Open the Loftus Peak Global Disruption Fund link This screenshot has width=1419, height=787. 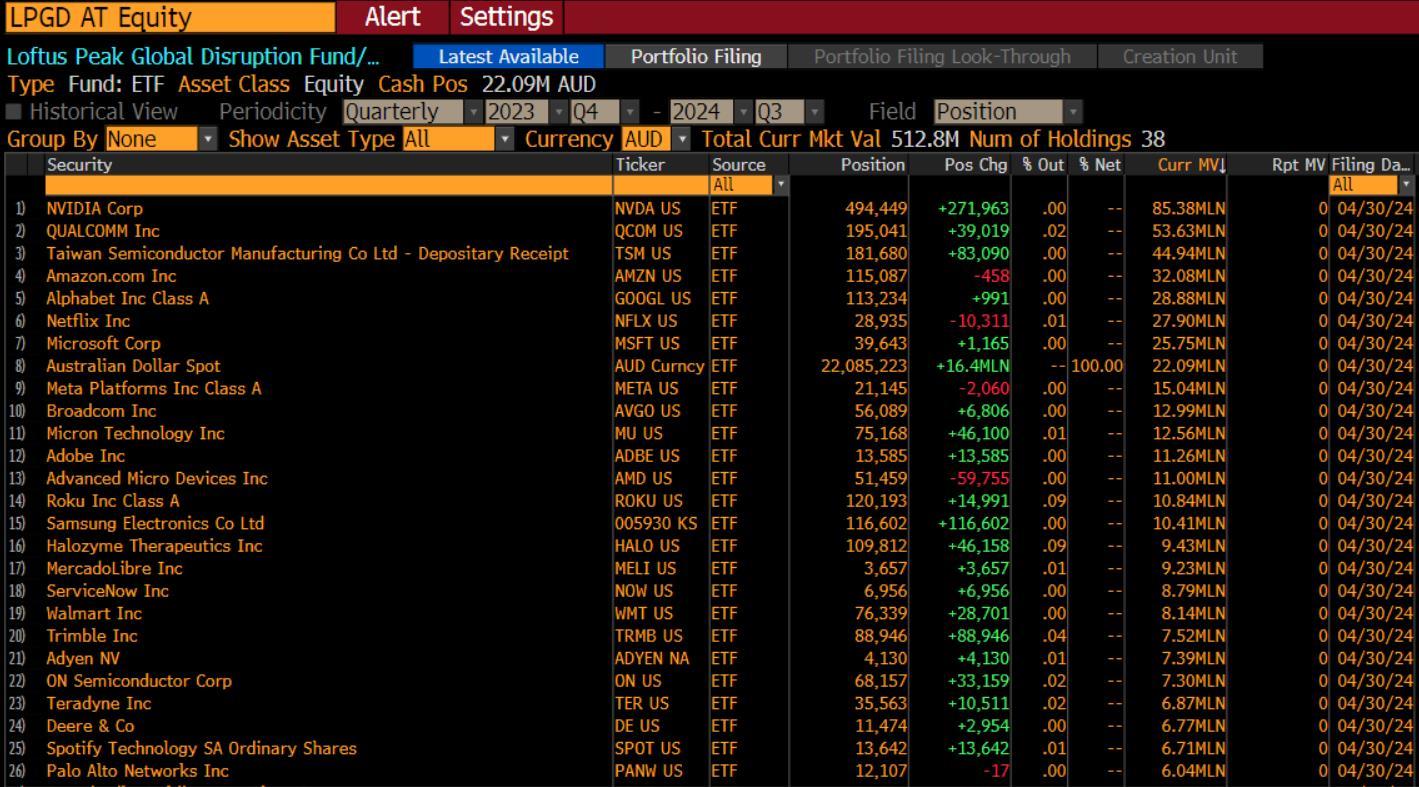point(193,57)
